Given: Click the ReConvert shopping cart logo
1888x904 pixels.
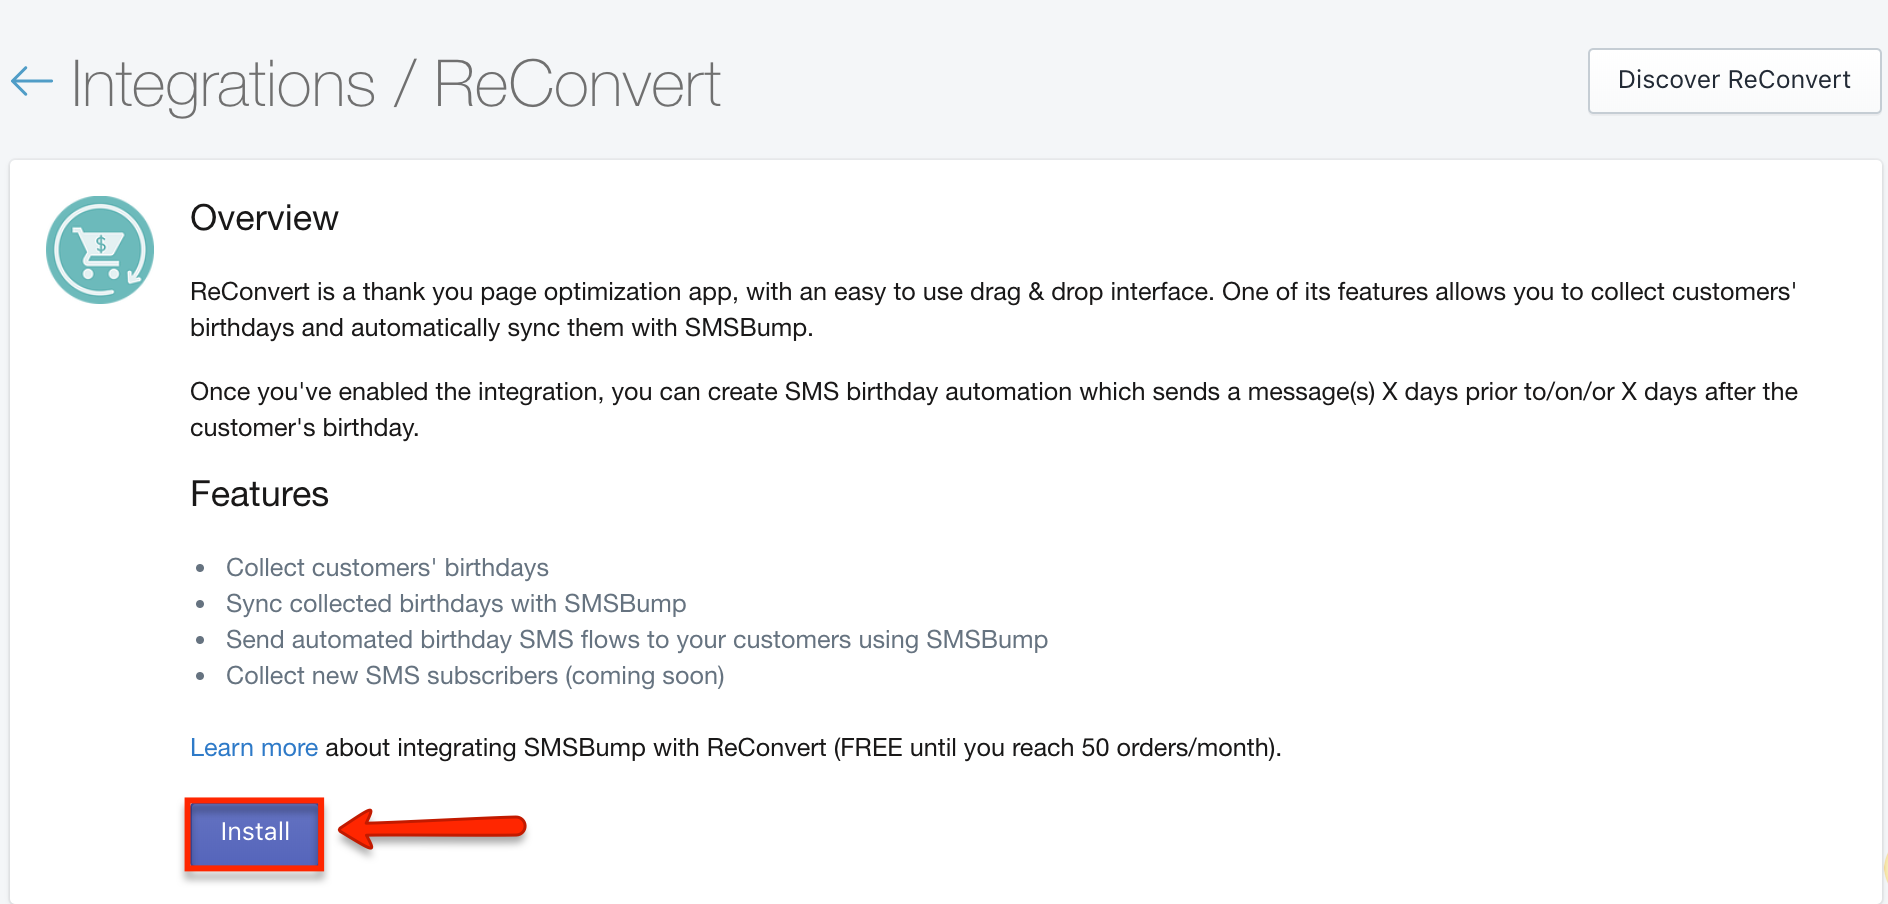Looking at the screenshot, I should click(x=100, y=250).
